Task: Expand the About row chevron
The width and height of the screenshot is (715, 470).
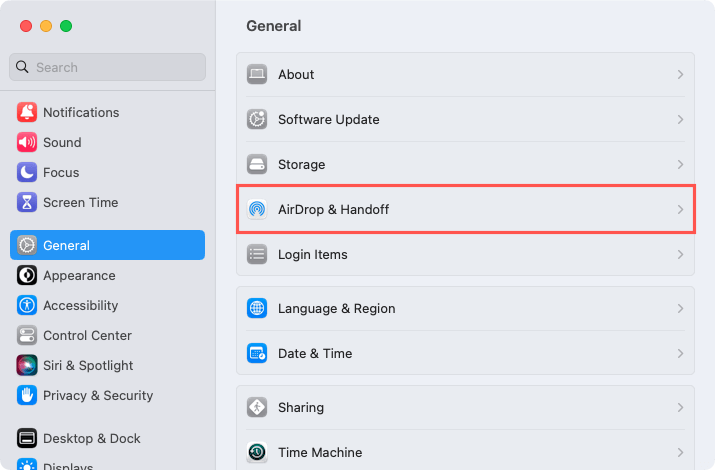Action: pos(680,74)
